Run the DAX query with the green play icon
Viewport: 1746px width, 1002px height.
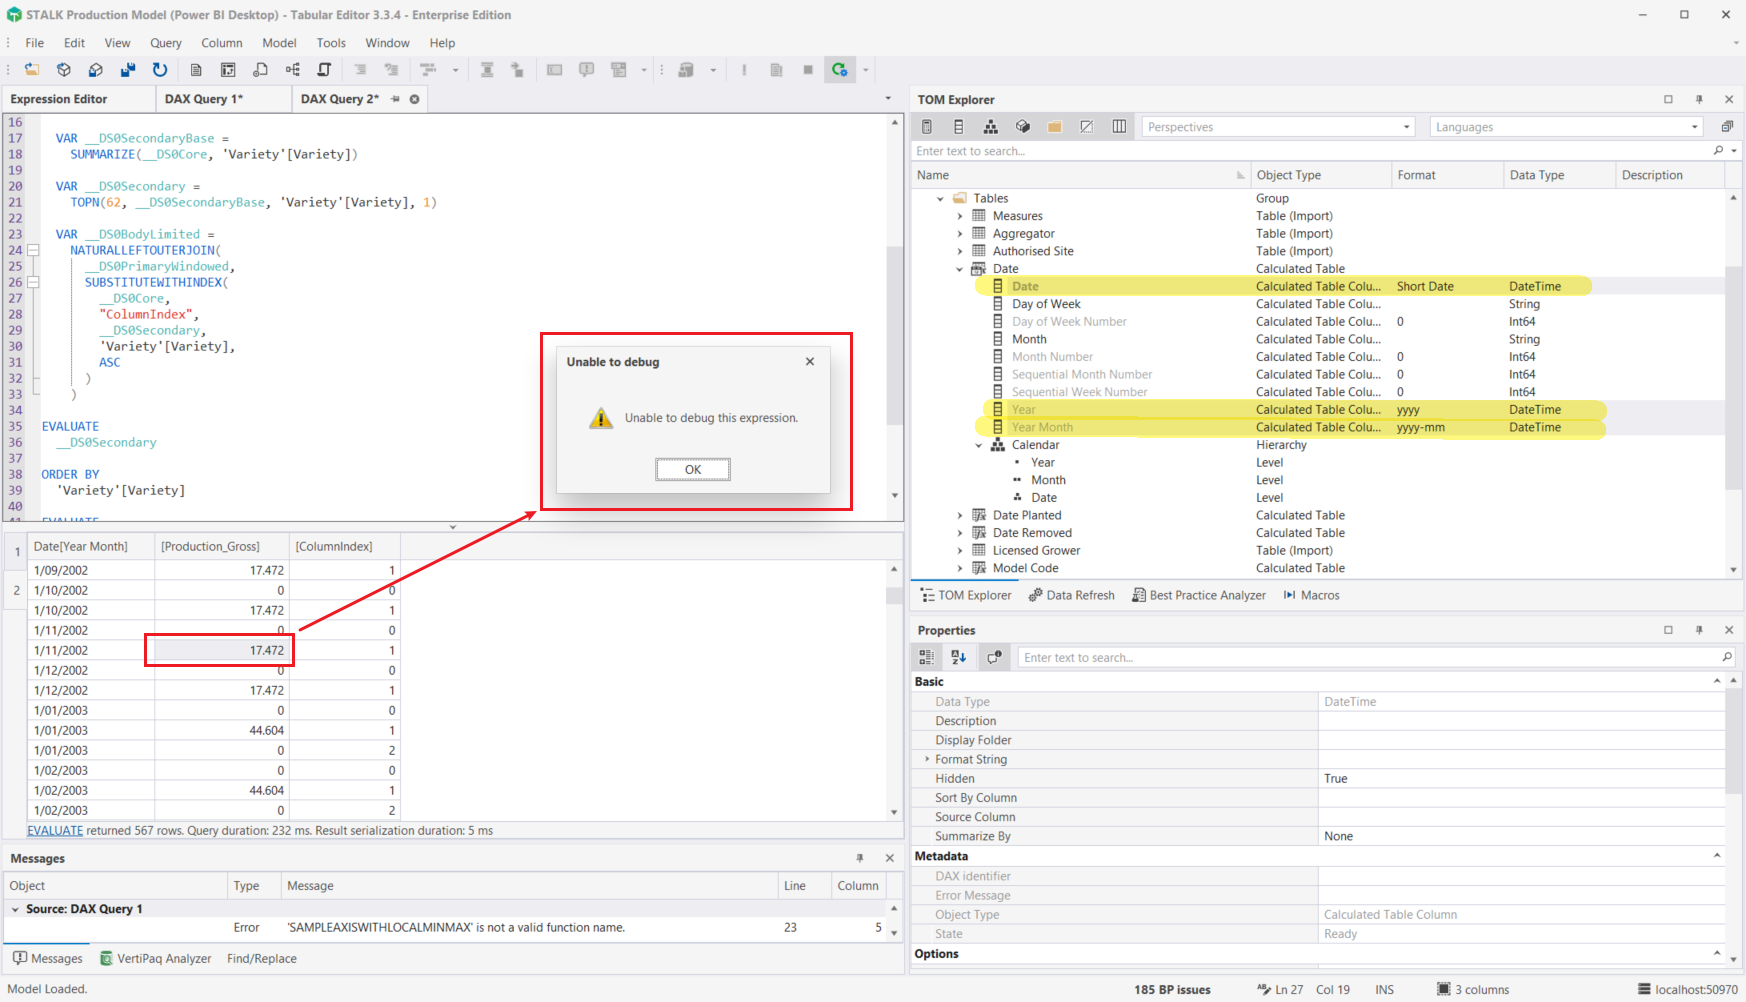click(x=839, y=69)
